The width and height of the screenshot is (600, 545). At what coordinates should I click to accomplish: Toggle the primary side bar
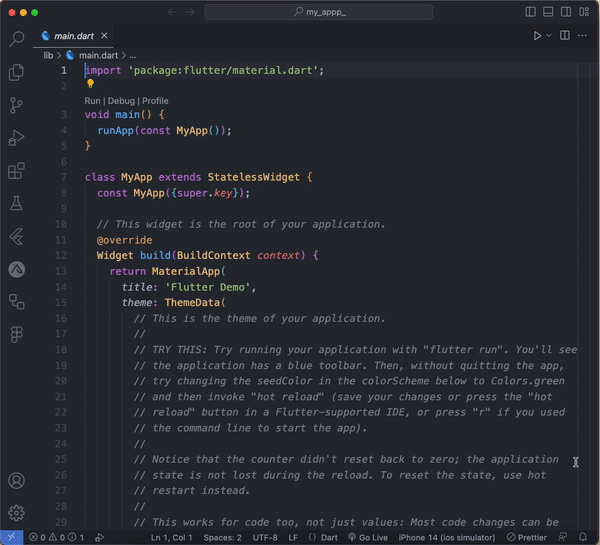pos(530,12)
